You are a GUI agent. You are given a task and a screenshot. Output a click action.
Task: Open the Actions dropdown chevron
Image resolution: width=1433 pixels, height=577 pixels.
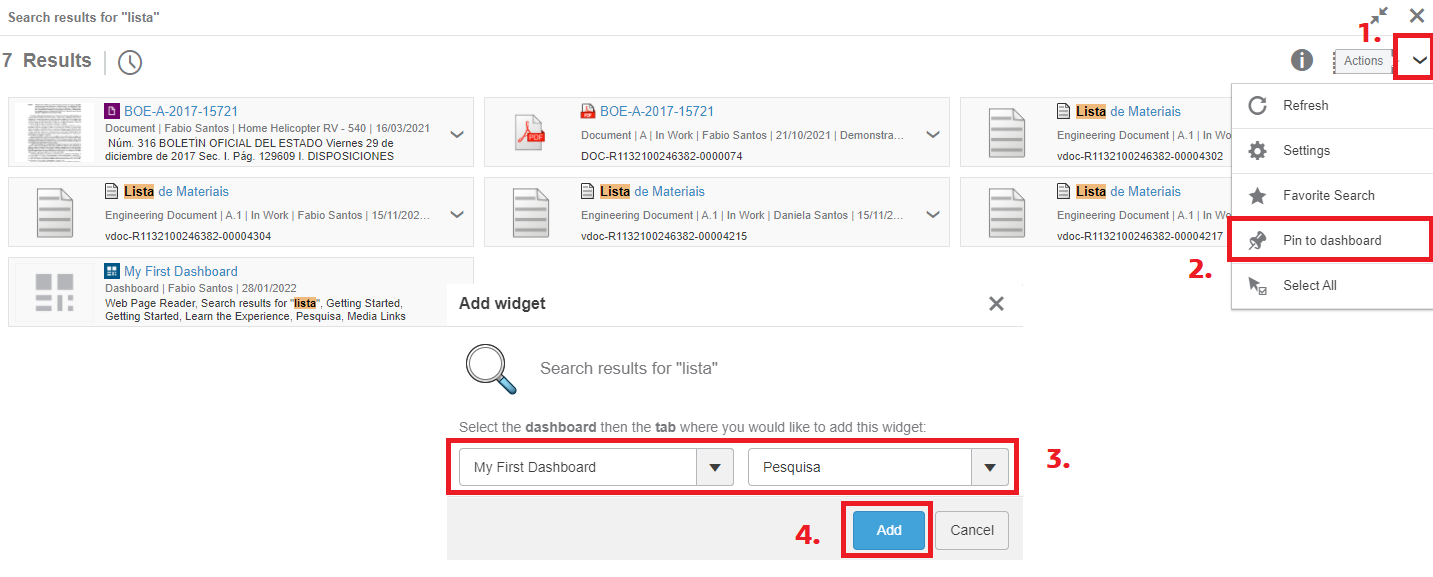1419,61
